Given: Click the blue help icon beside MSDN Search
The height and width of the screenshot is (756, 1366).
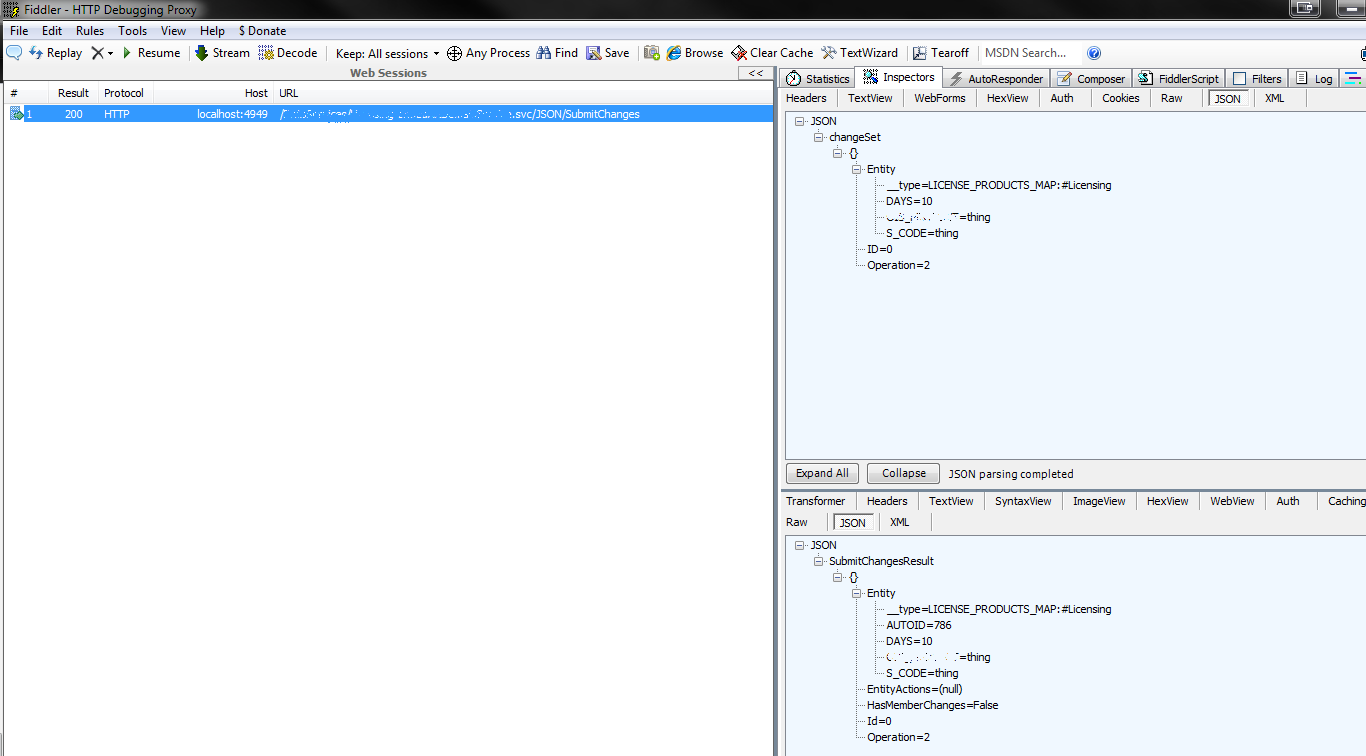Looking at the screenshot, I should click(x=1094, y=53).
